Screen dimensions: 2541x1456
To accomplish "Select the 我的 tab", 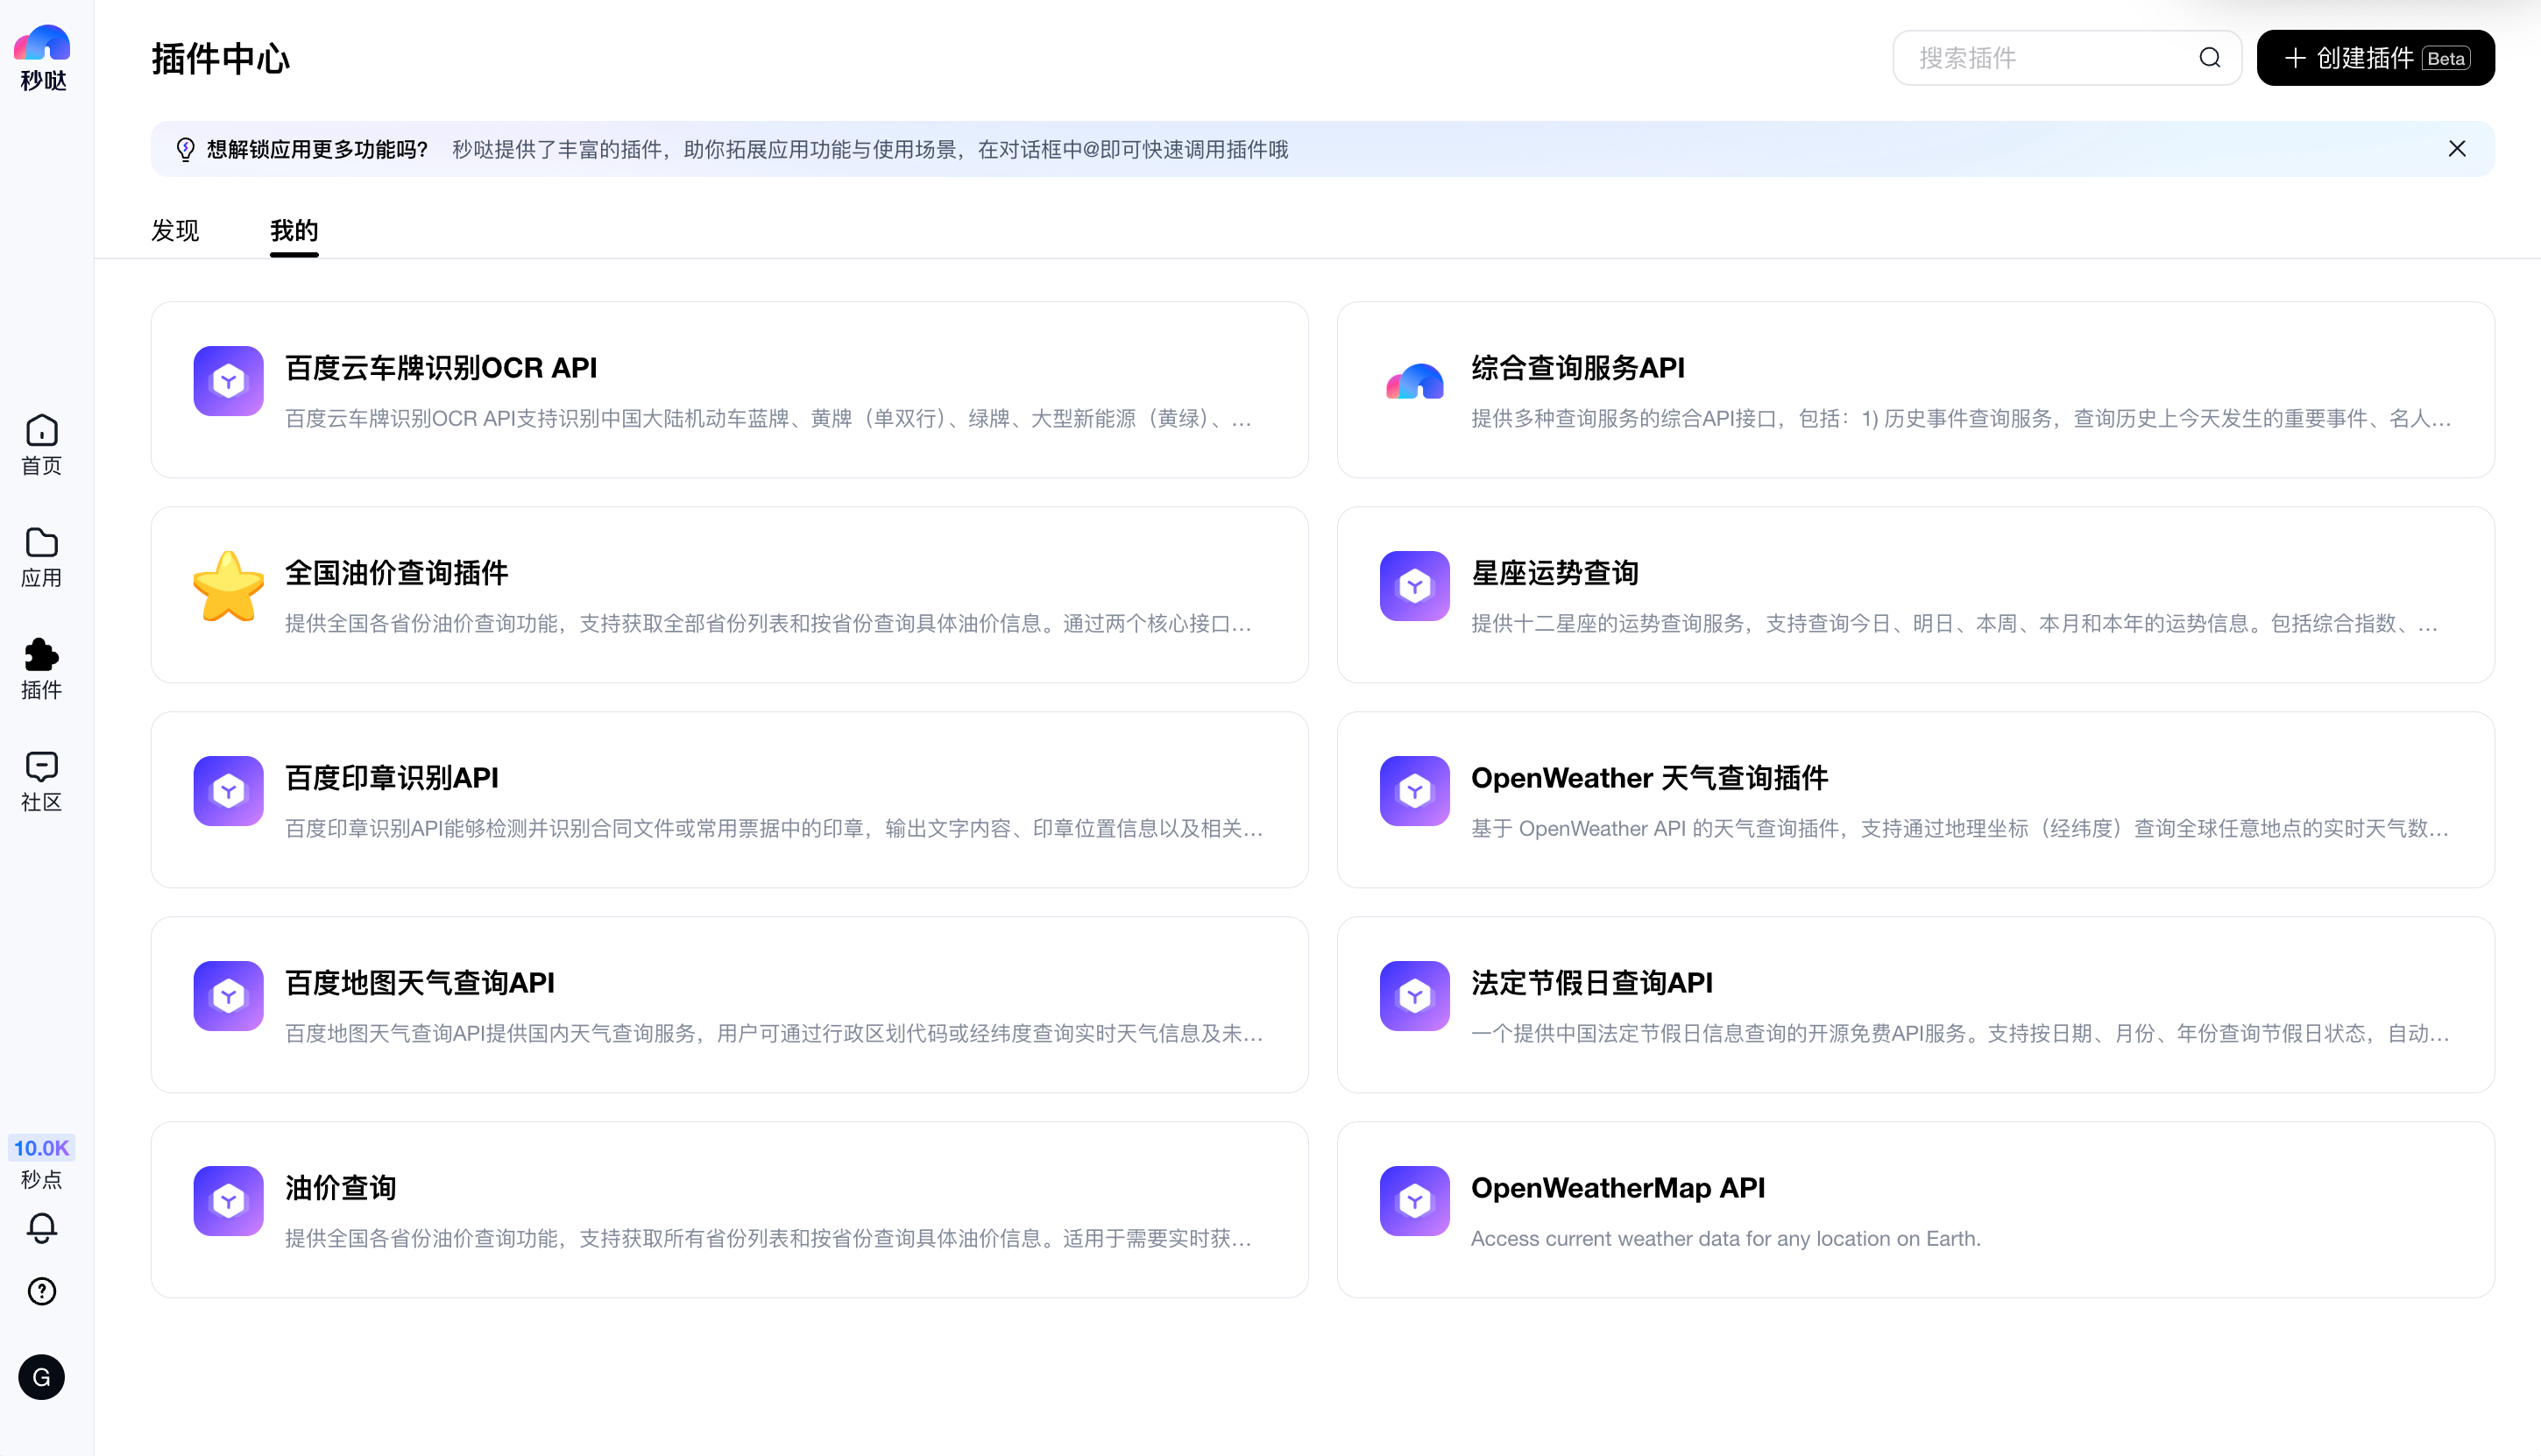I will click(x=294, y=231).
